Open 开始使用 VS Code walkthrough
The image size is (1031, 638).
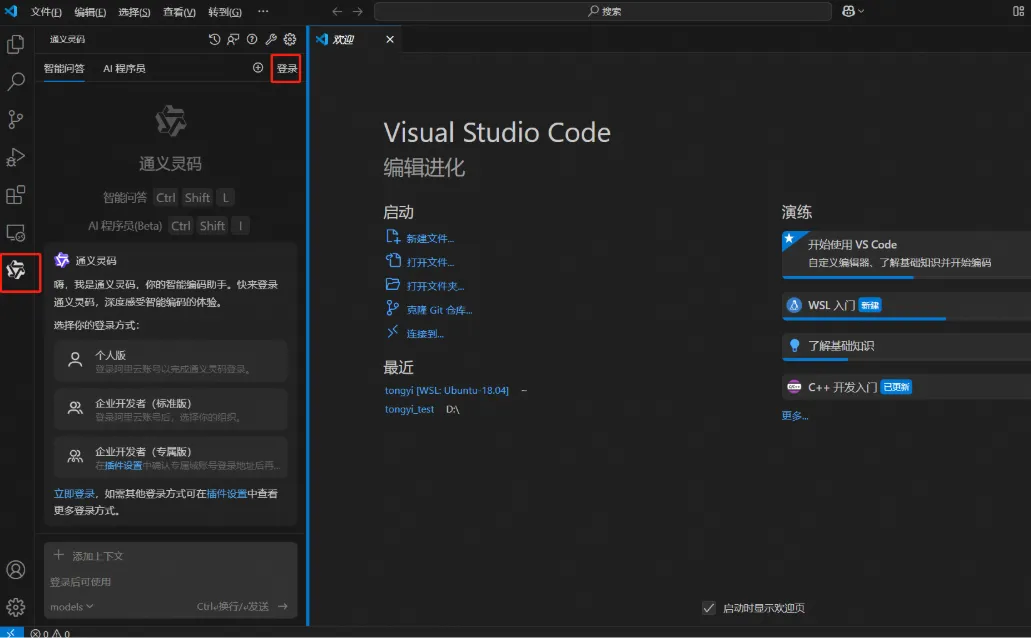tap(906, 254)
